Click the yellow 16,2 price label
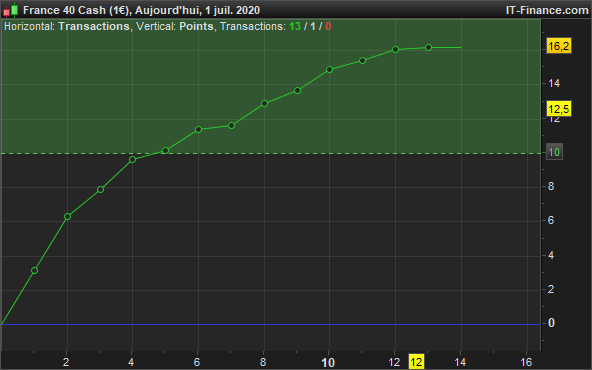The image size is (592, 370). pos(559,46)
